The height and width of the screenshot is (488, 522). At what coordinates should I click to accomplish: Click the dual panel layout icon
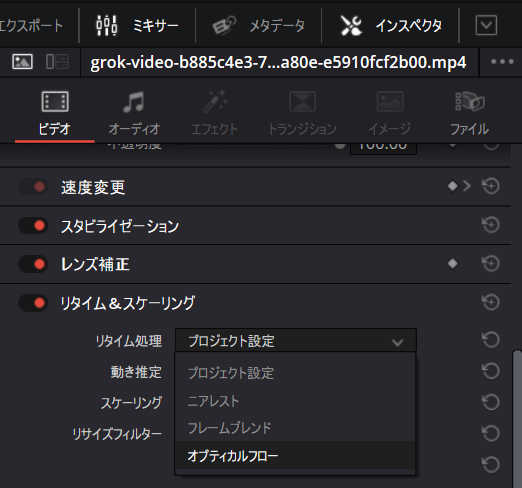tap(57, 62)
